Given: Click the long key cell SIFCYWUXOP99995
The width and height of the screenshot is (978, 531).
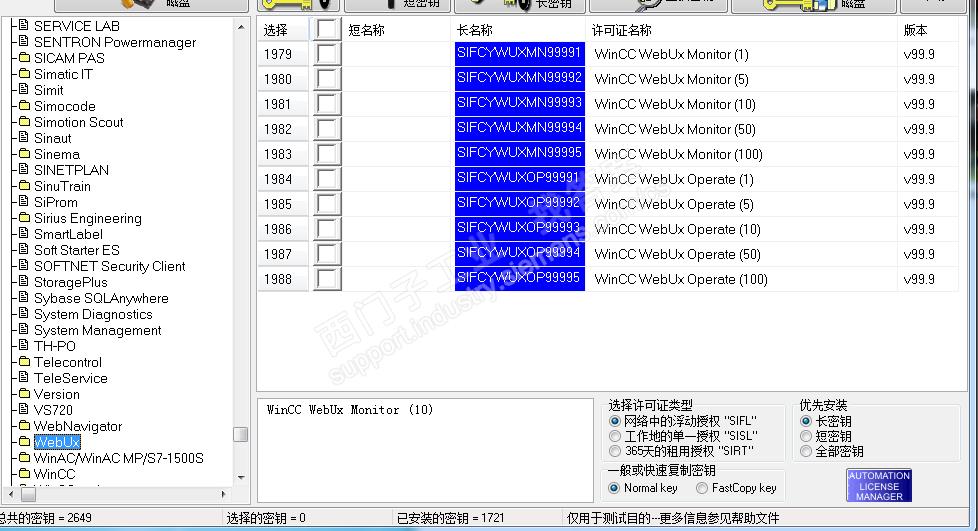Looking at the screenshot, I should coord(520,278).
